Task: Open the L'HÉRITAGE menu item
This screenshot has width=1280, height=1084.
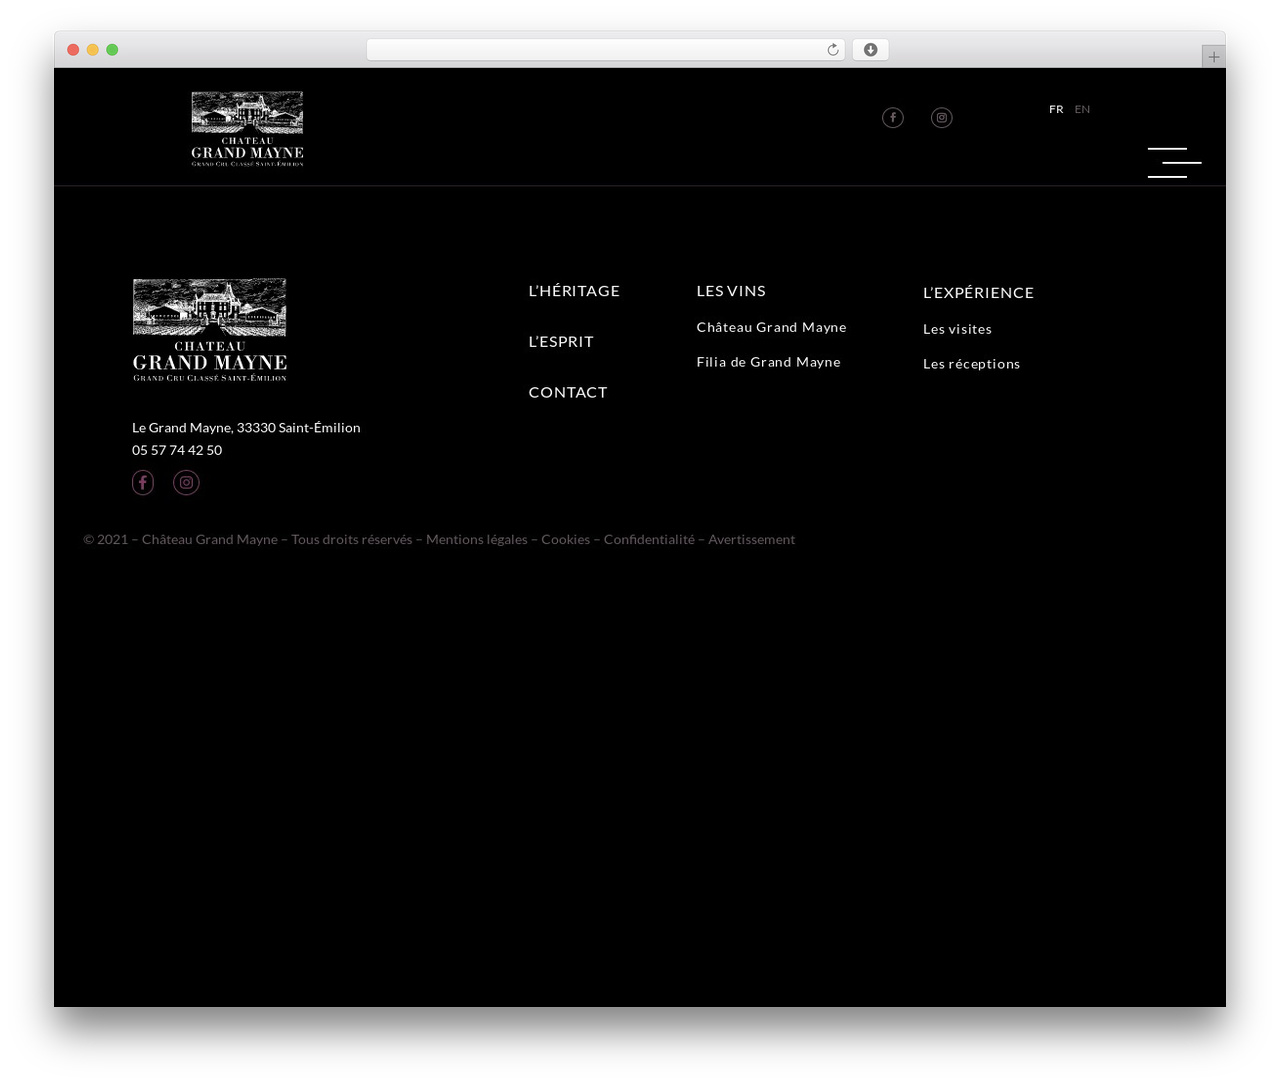Action: [x=574, y=291]
